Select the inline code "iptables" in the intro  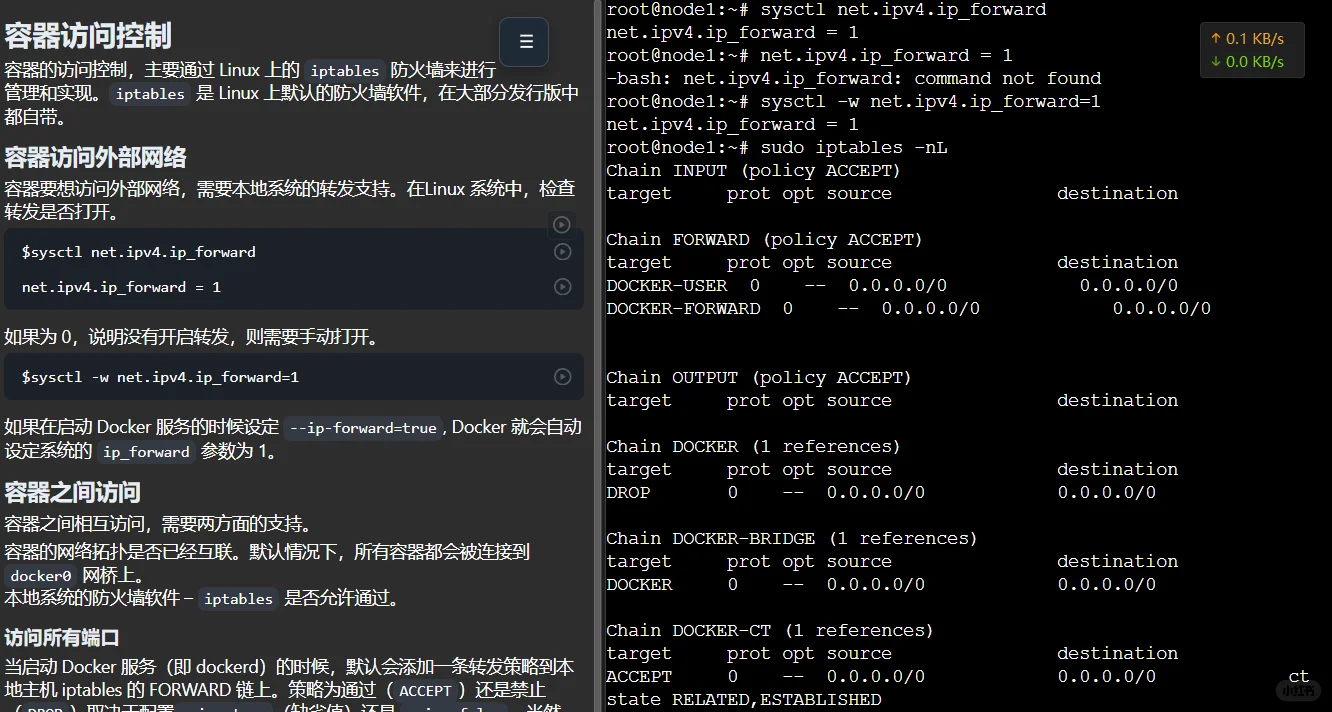pyautogui.click(x=344, y=70)
